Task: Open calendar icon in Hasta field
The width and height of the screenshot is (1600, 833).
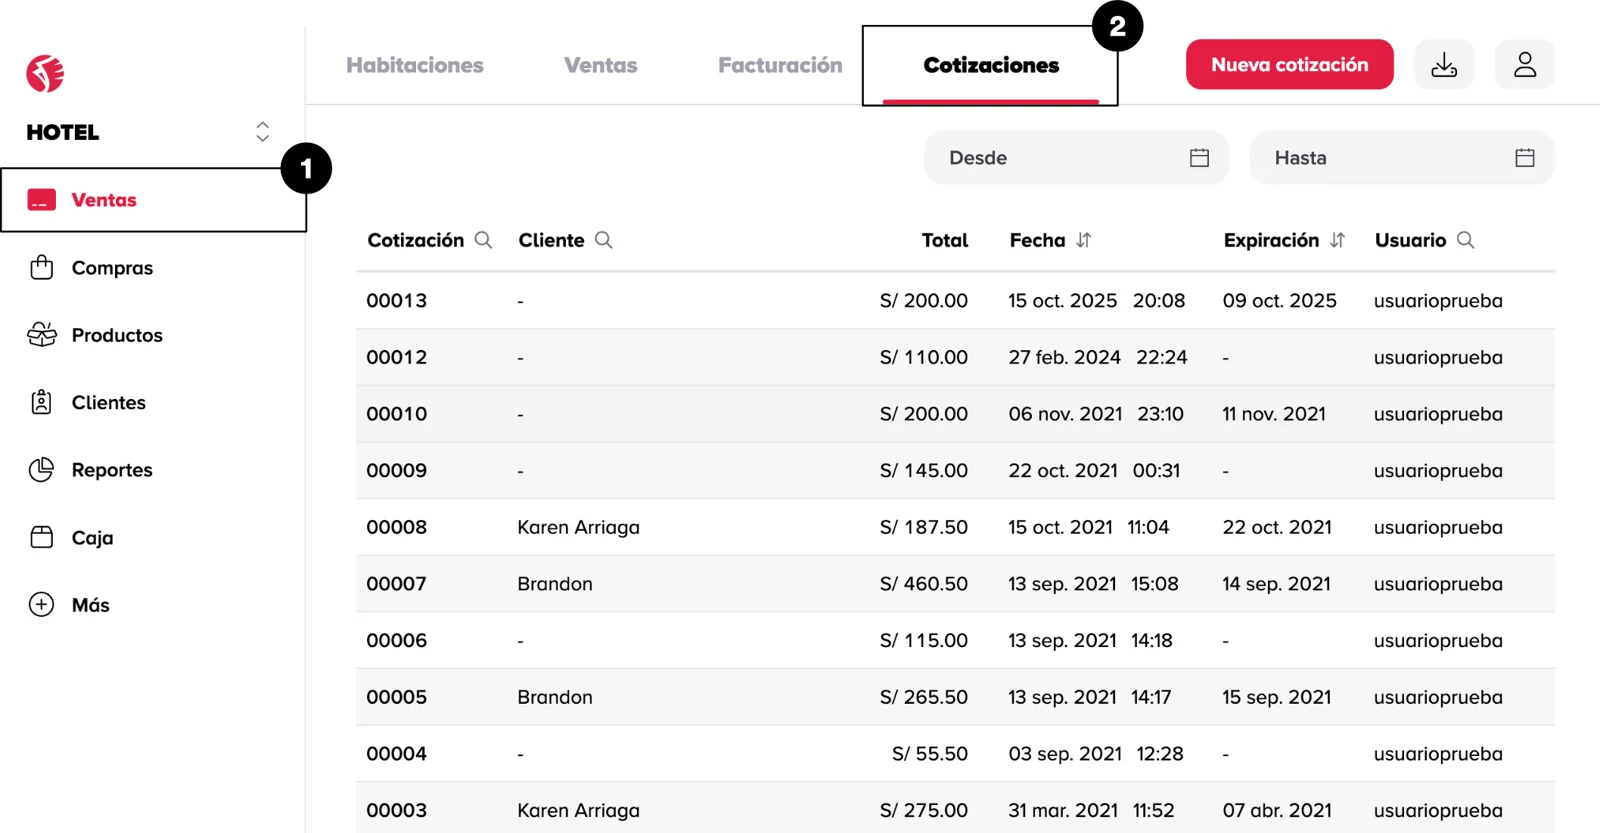Action: tap(1524, 158)
